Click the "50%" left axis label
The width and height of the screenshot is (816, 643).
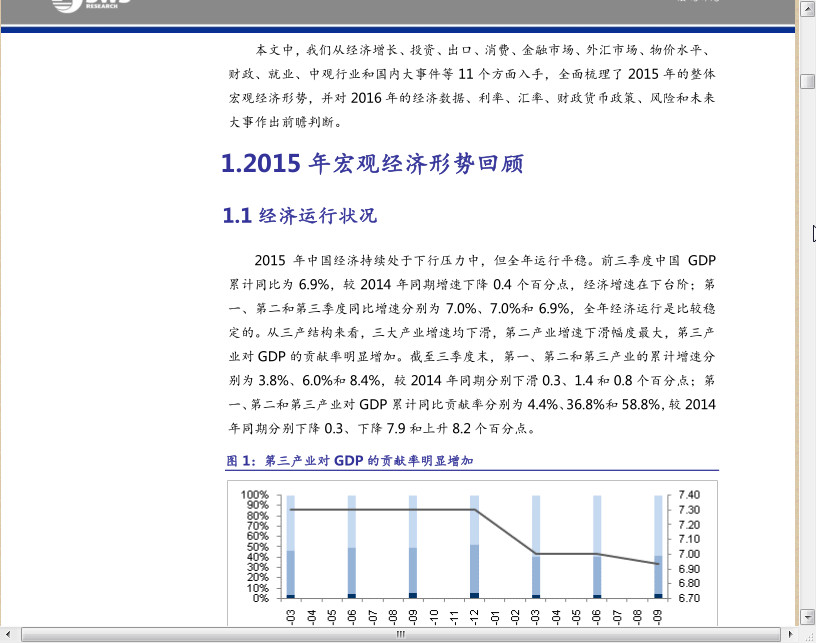pos(257,546)
